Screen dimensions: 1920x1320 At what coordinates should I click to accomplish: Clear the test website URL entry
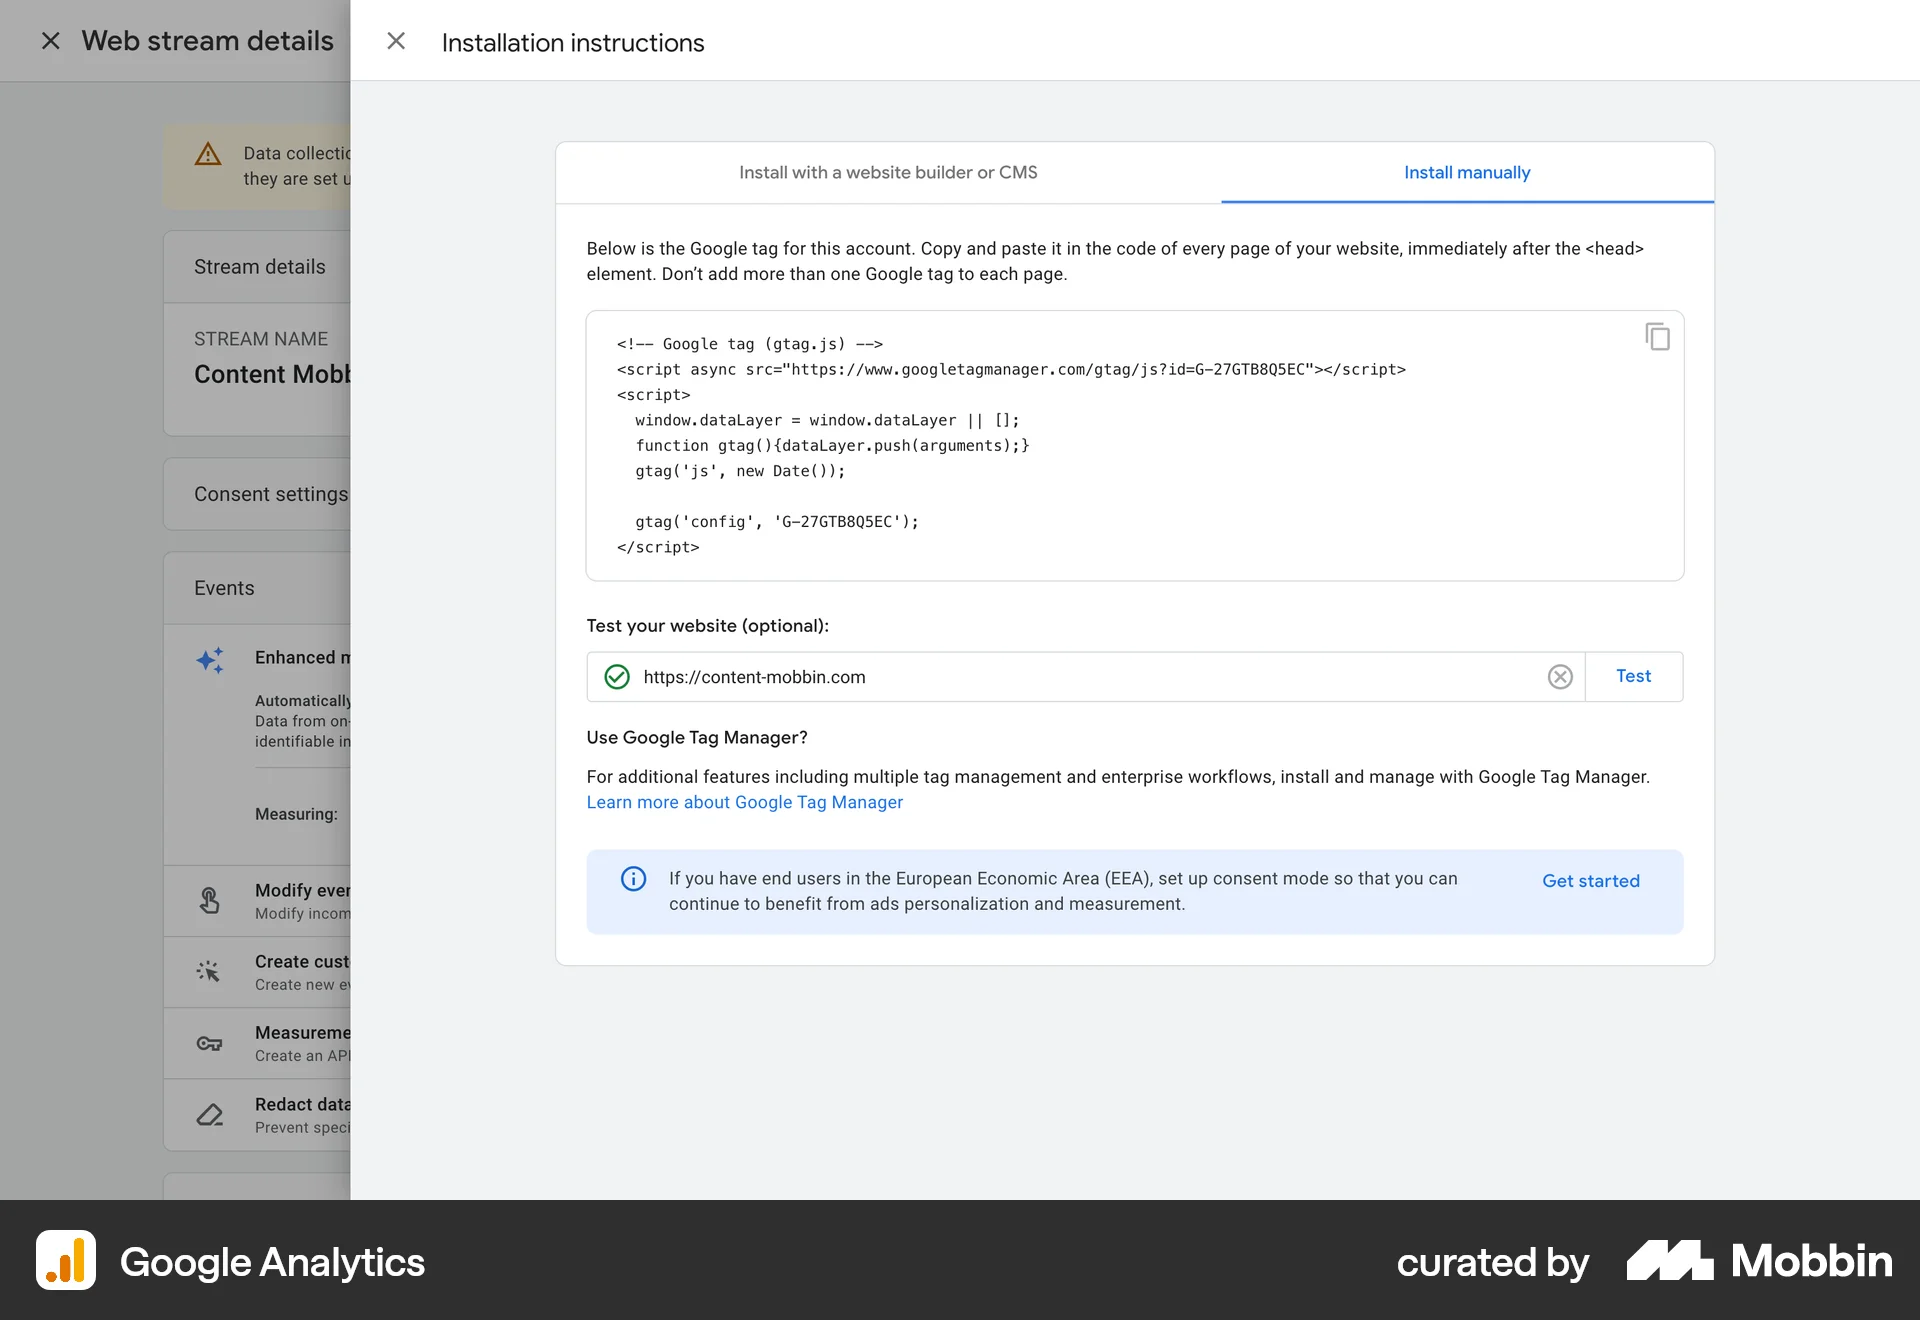coord(1559,677)
